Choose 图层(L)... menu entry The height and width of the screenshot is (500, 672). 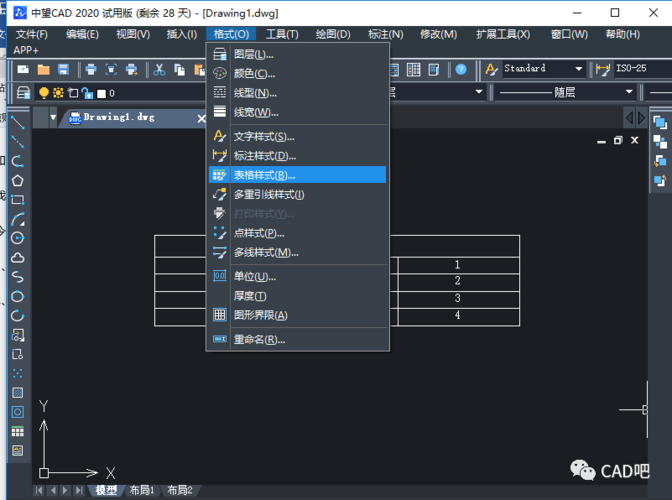point(297,54)
